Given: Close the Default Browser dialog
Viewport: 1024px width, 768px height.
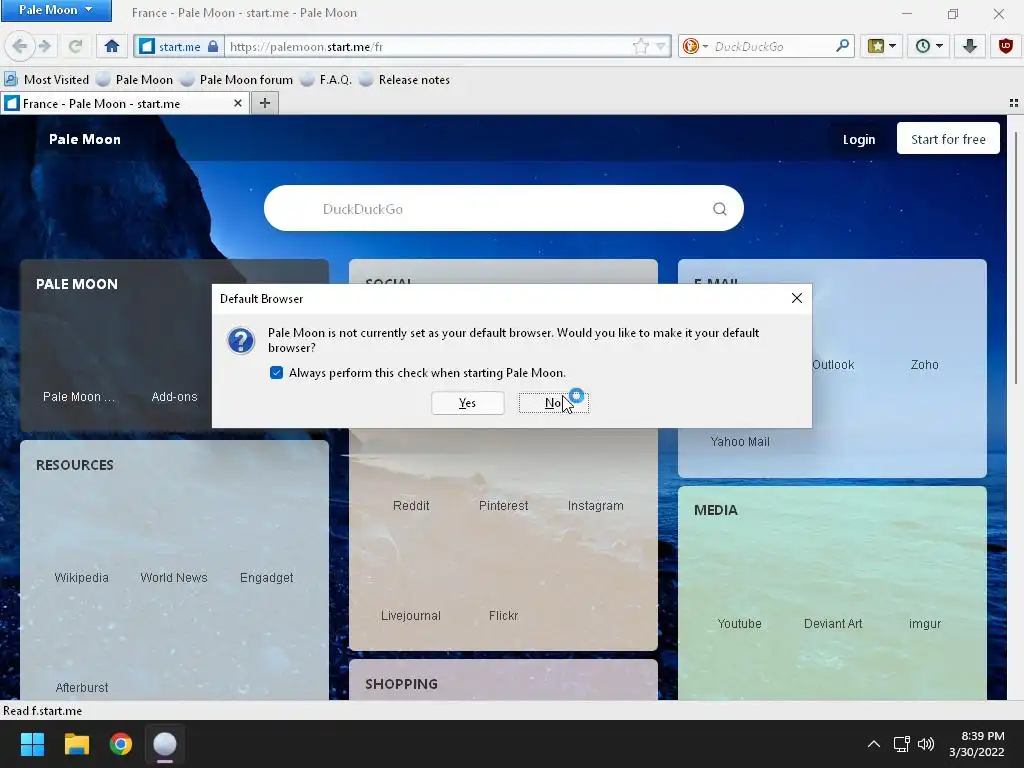Looking at the screenshot, I should tap(797, 298).
